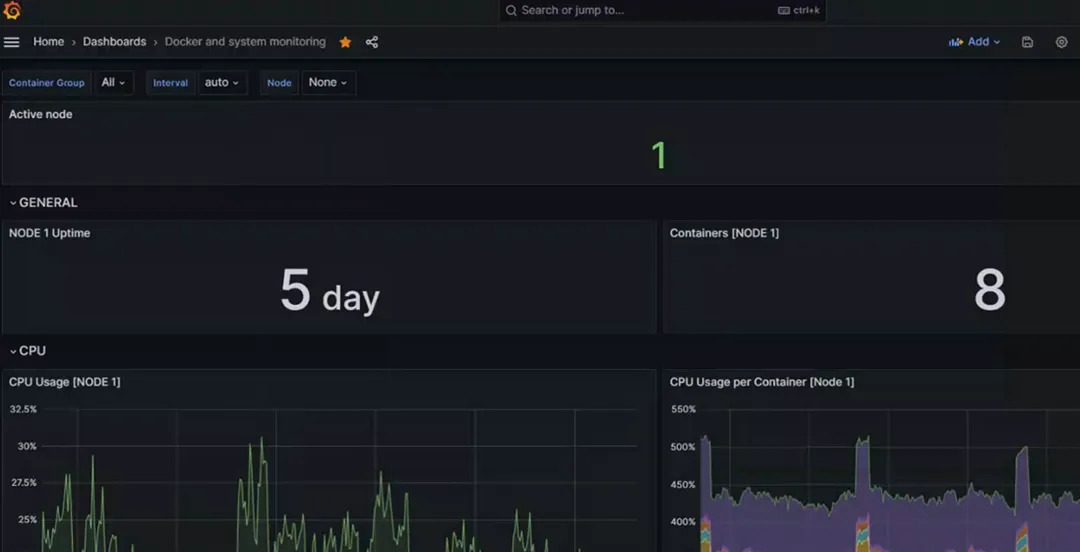Click the Node variable label
Screen dimensions: 1080x552
279,83
